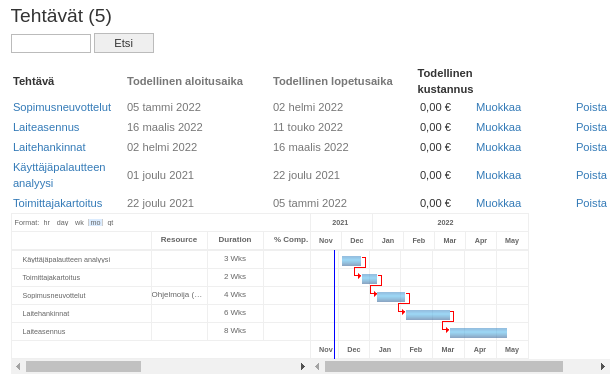Click the Todellinen lopetusaika column header
The image size is (616, 374).
pos(333,81)
